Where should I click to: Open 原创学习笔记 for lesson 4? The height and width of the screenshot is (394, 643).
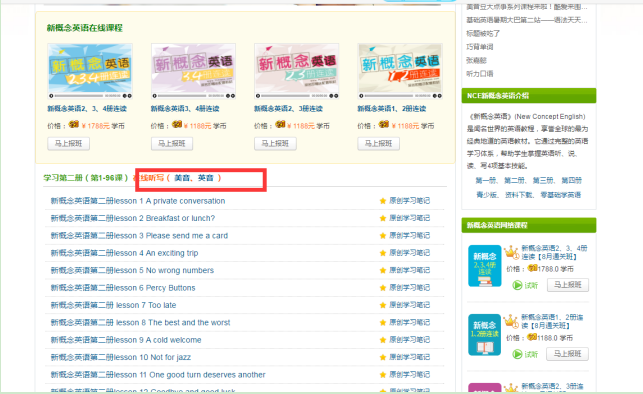point(409,253)
